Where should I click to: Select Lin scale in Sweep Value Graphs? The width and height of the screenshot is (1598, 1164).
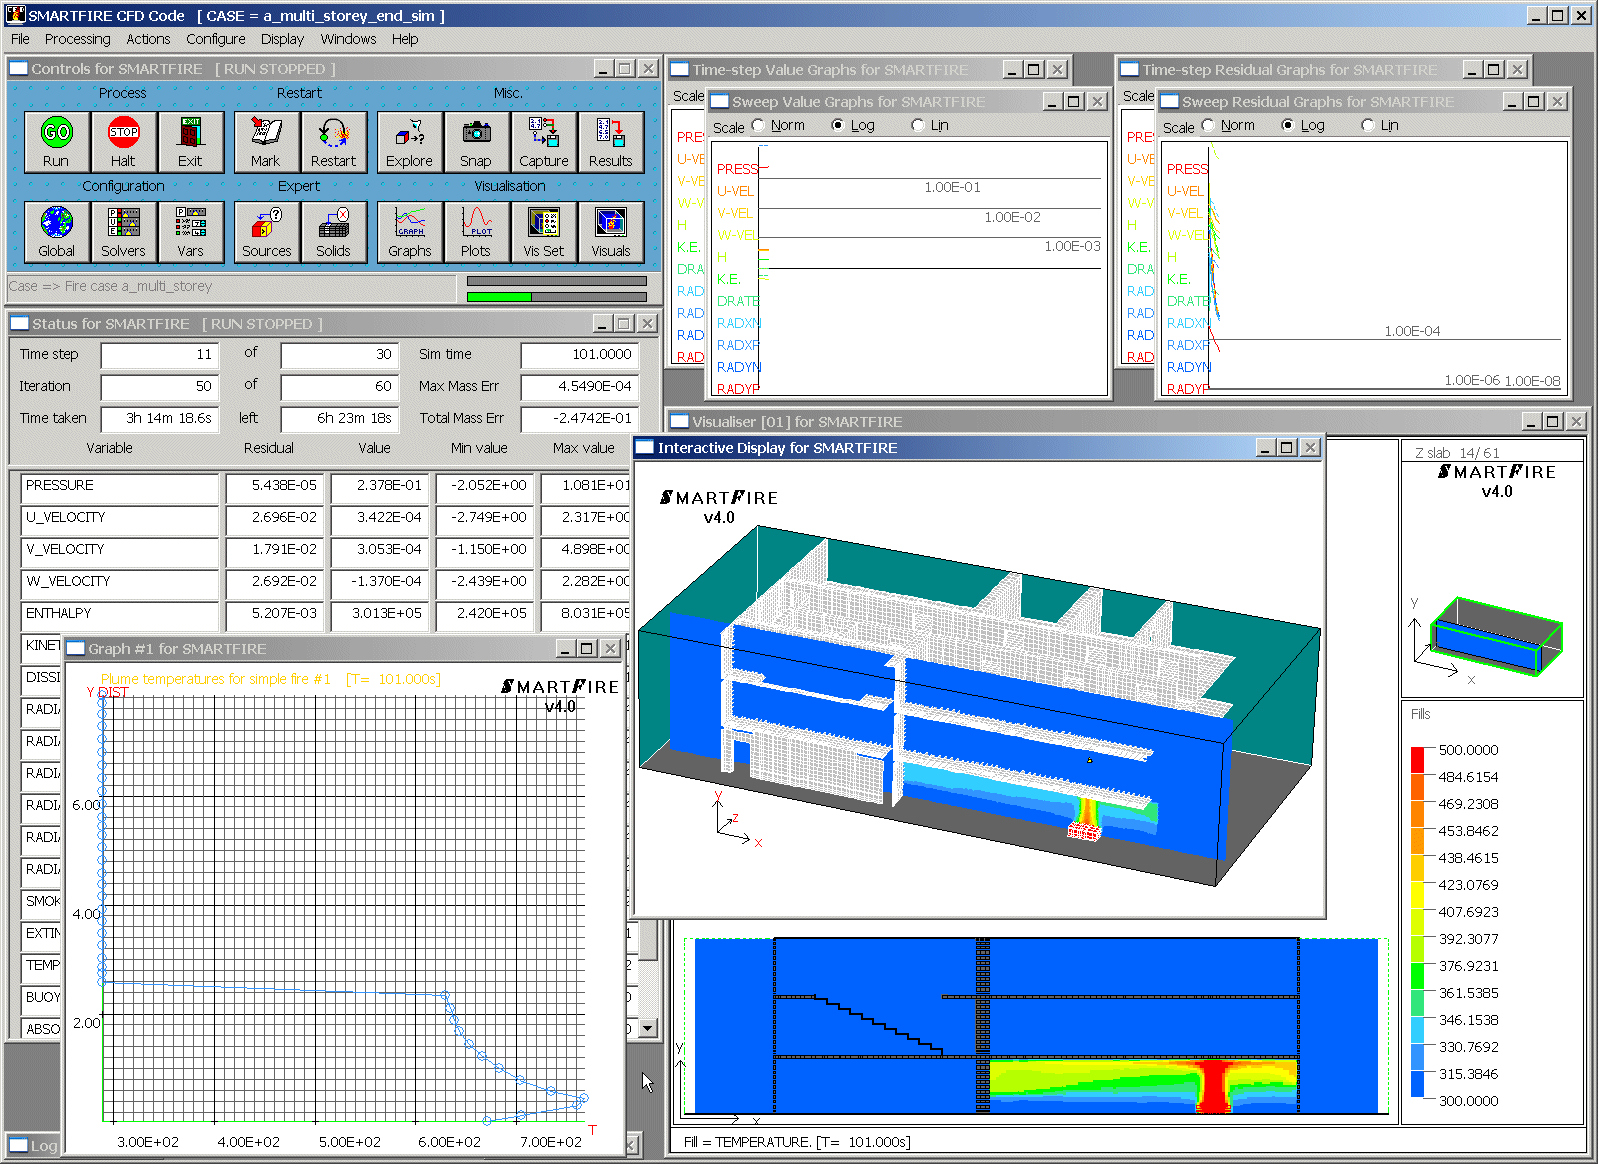click(x=918, y=125)
